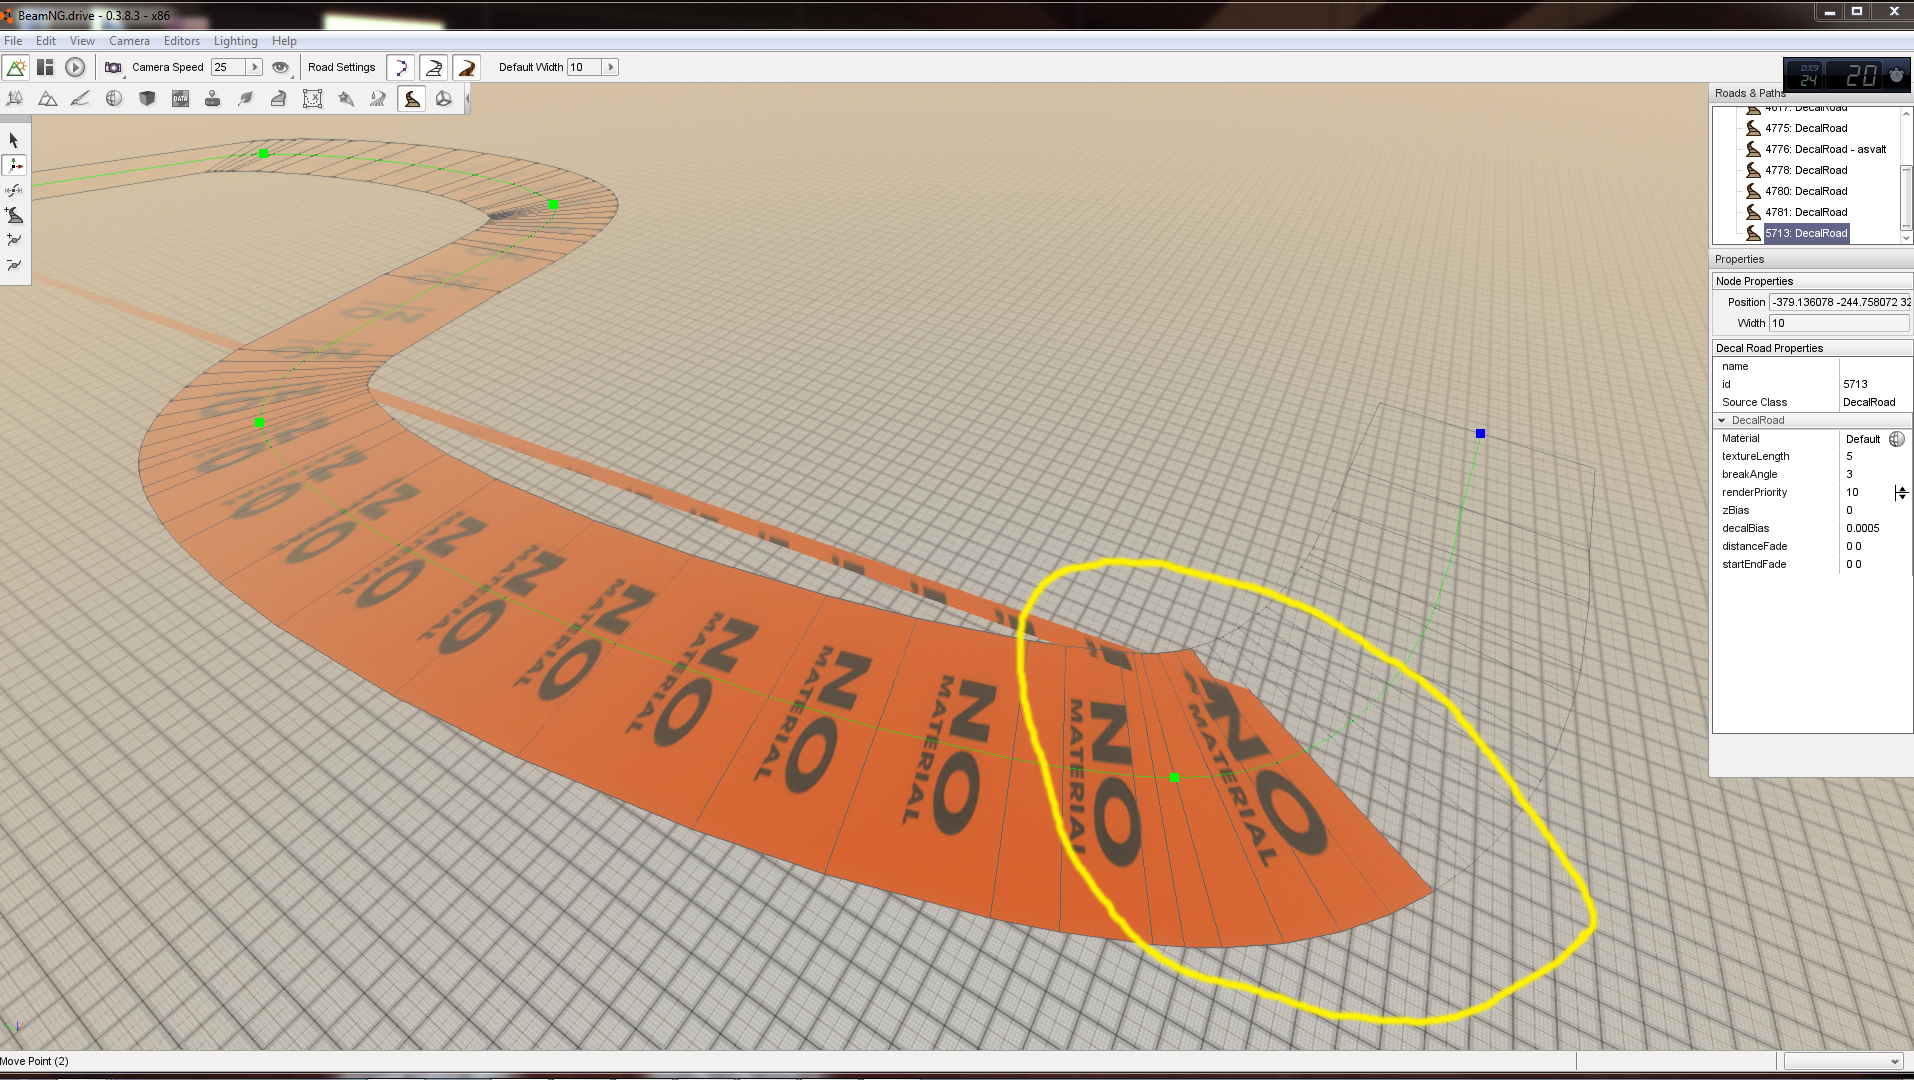This screenshot has height=1080, width=1914.
Task: Select 5713: DecalRoad in the list
Action: pyautogui.click(x=1806, y=233)
